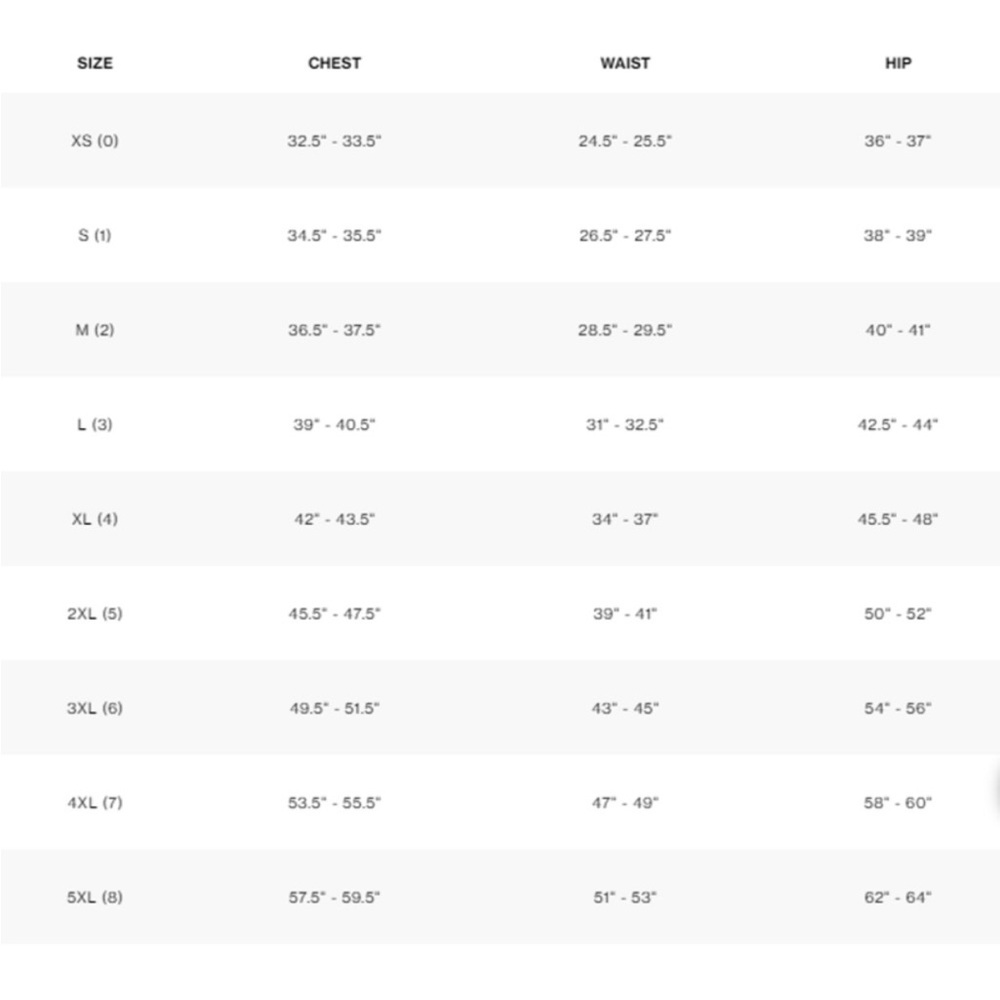Screen dimensions: 1000x1000
Task: Select the S (1) size label
Action: point(95,235)
